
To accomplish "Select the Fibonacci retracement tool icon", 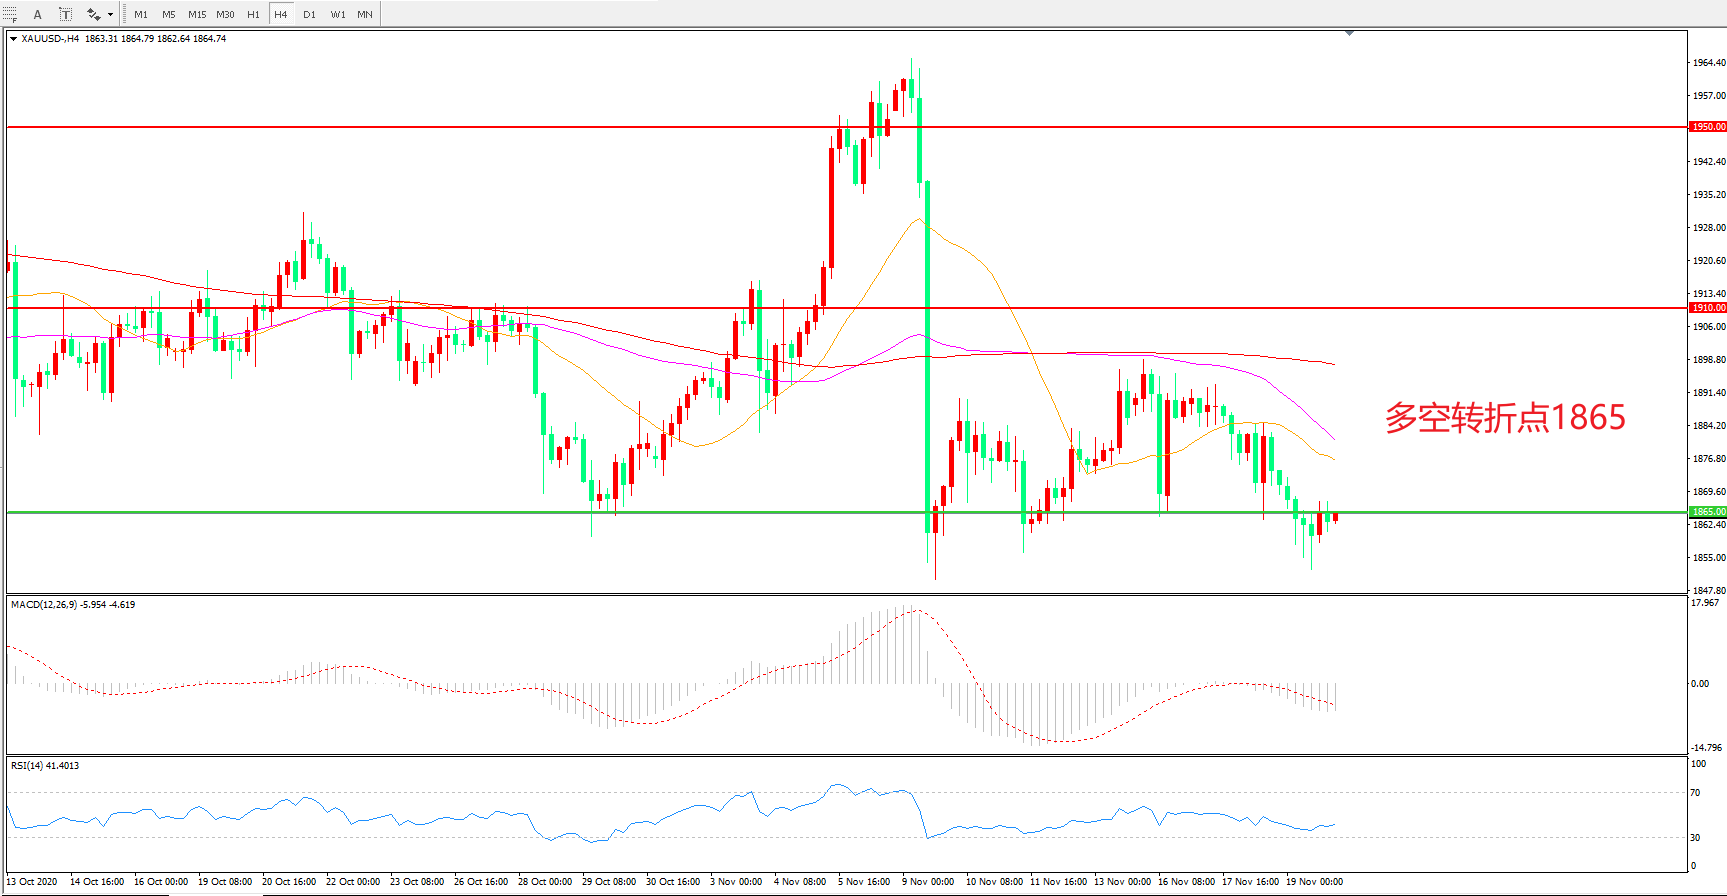I will pos(9,14).
